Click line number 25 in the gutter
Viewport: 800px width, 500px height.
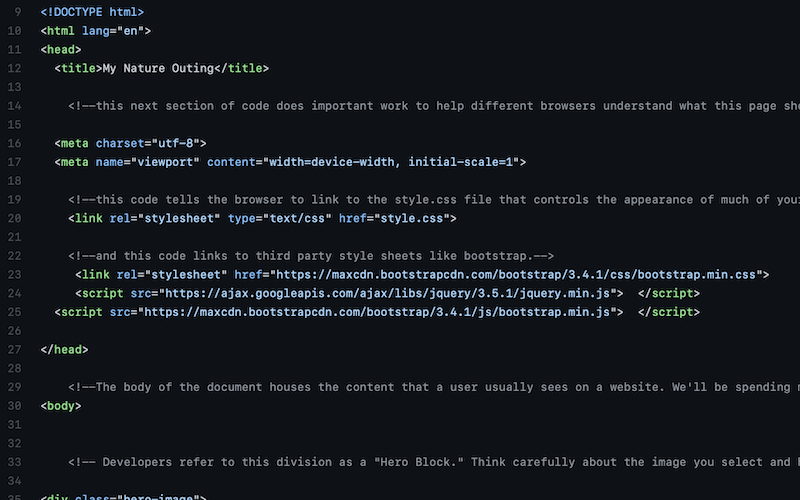15,312
